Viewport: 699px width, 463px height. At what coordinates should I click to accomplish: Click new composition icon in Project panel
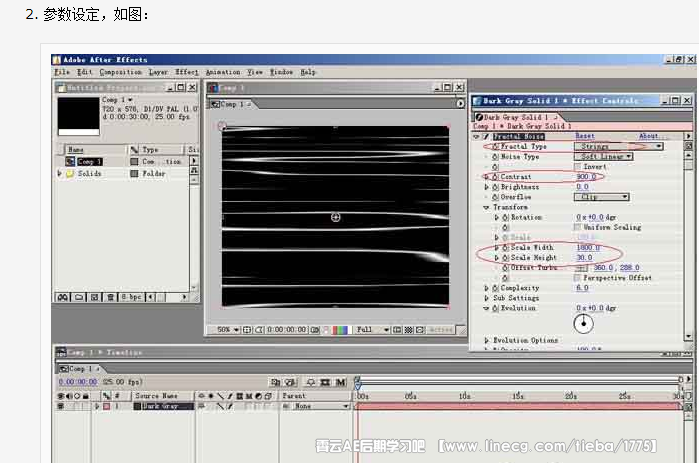coord(95,297)
